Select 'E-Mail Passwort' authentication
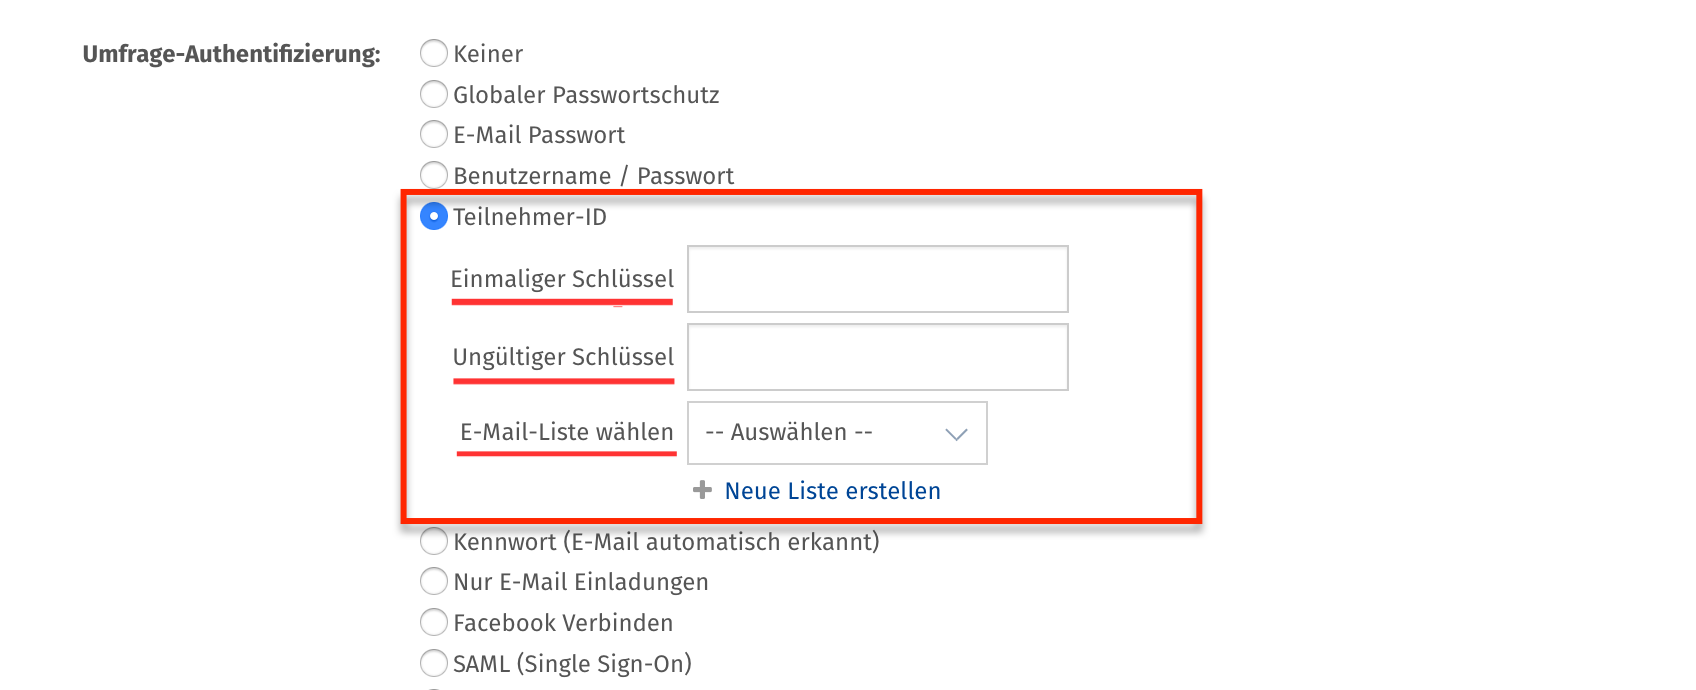This screenshot has width=1696, height=690. 434,134
